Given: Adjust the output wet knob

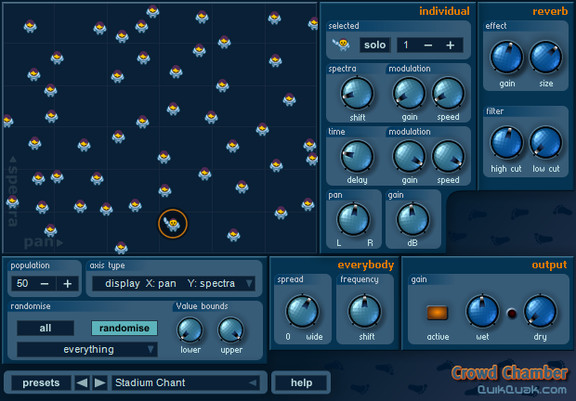Looking at the screenshot, I should coord(482,311).
